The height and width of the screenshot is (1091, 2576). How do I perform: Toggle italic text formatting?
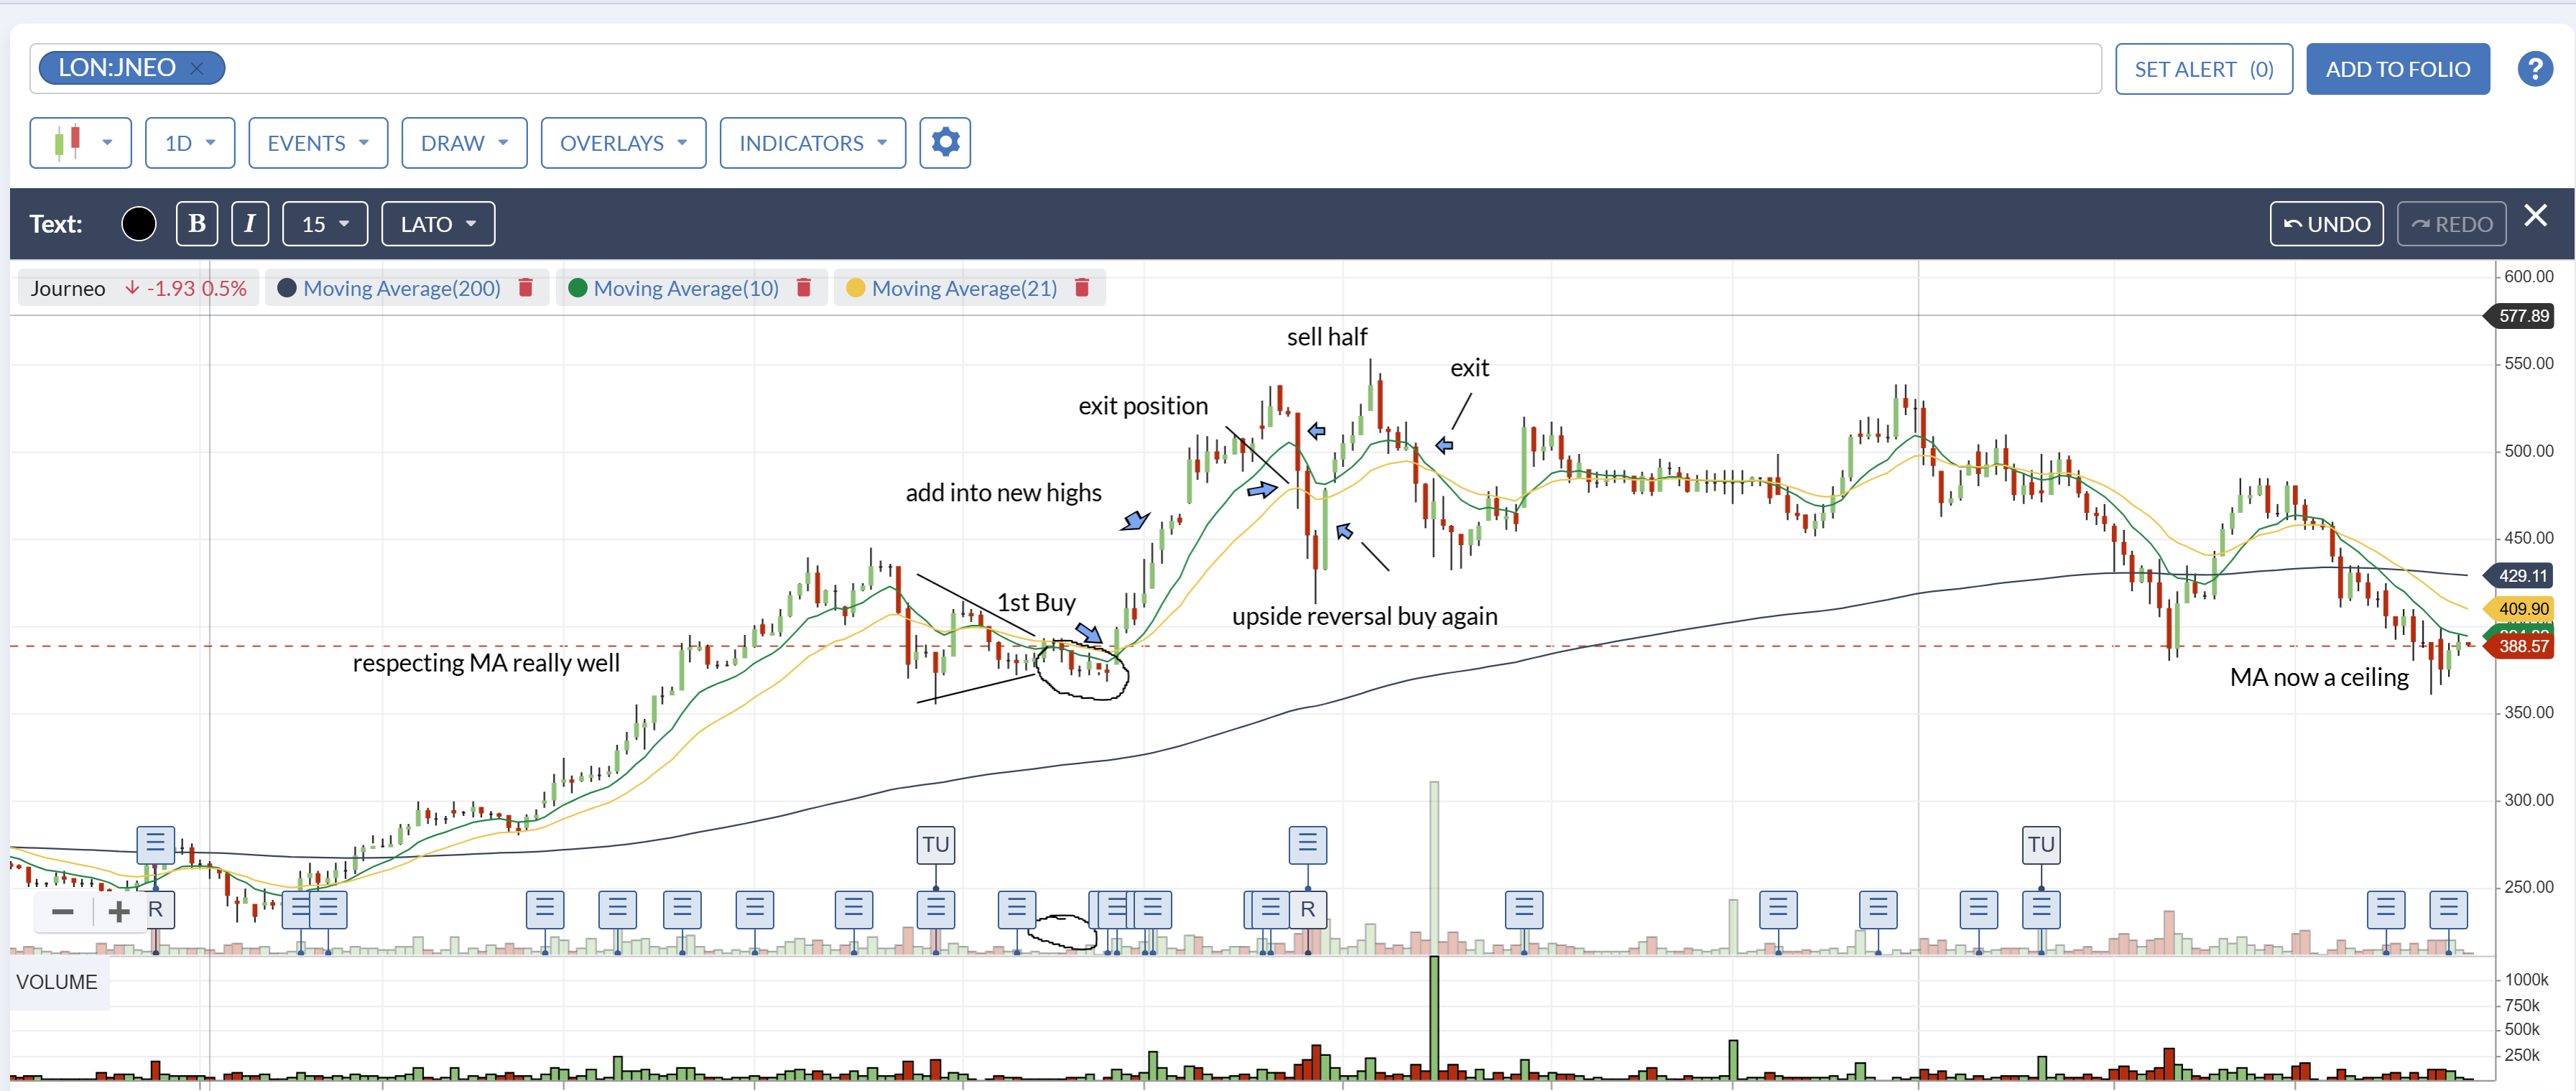coord(250,224)
